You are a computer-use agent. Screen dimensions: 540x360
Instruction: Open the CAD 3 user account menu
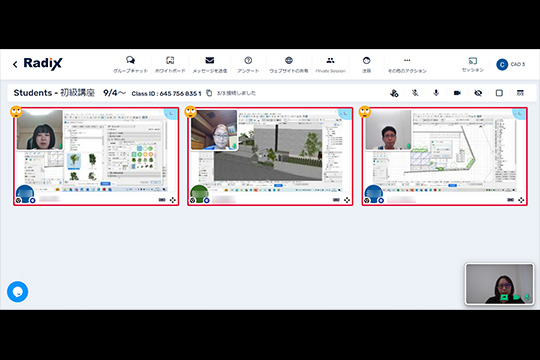tap(510, 64)
